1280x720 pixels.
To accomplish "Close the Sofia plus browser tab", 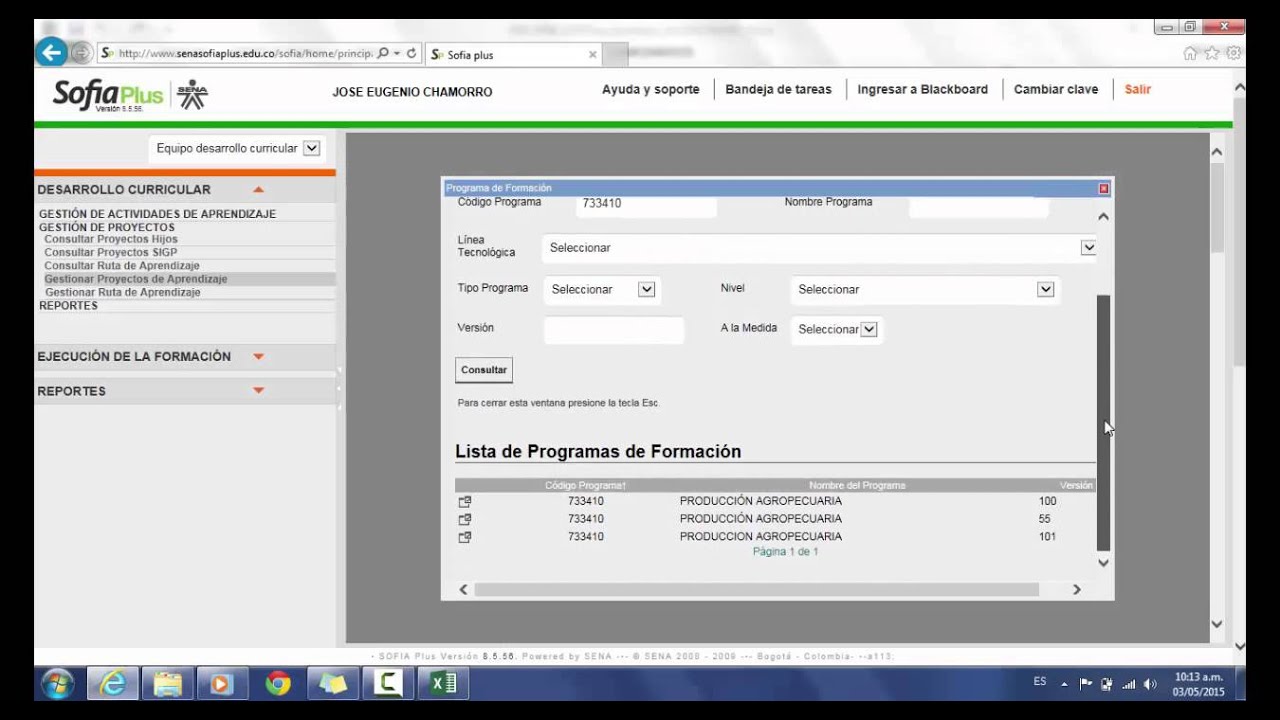I will tap(593, 55).
